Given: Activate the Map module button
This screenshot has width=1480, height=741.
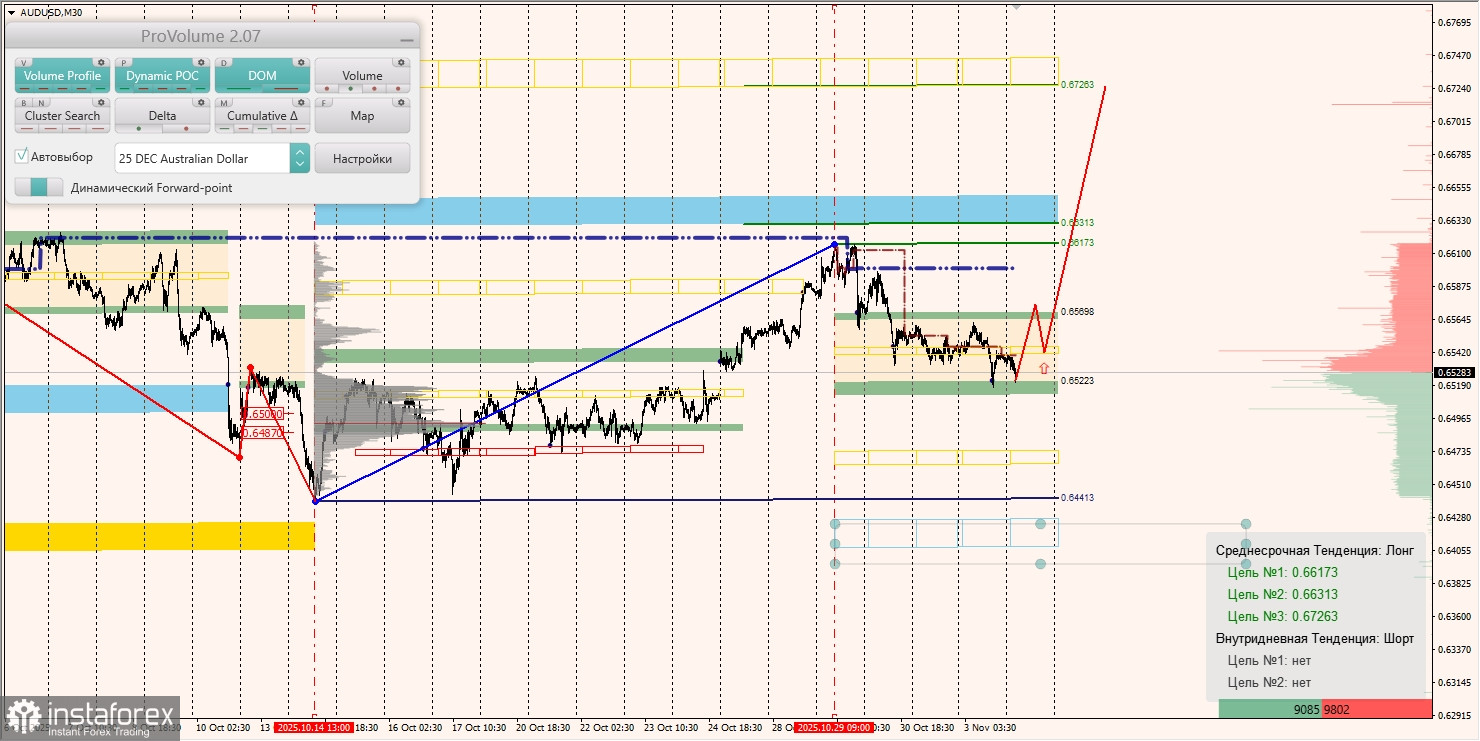Looking at the screenshot, I should tap(363, 115).
